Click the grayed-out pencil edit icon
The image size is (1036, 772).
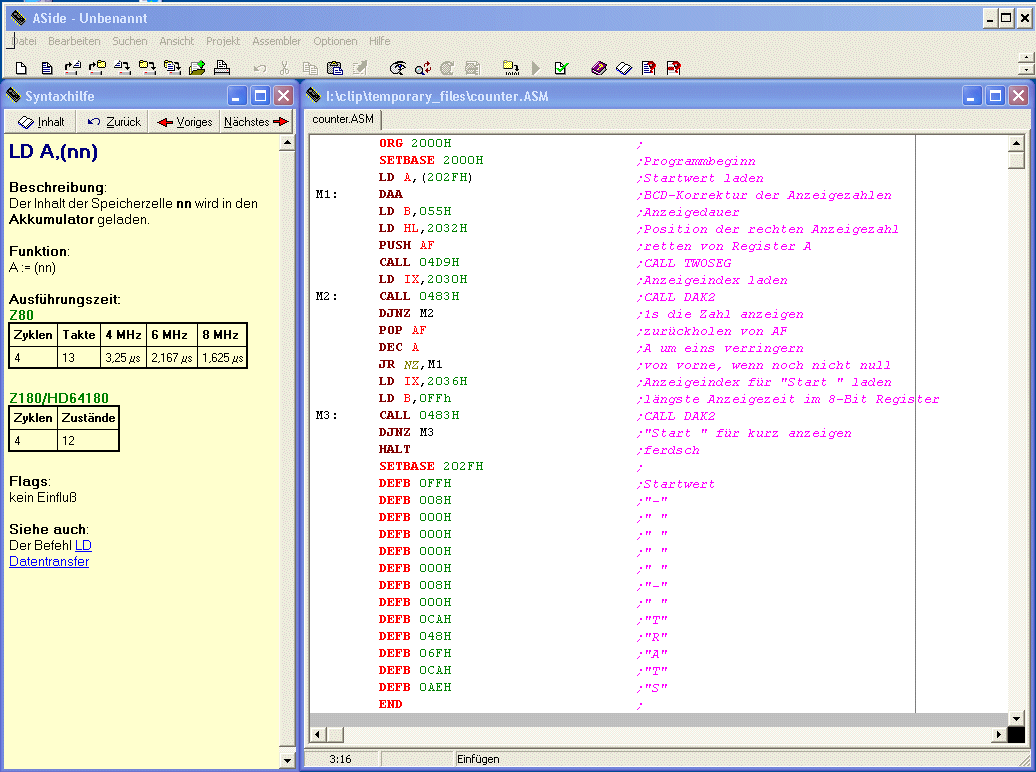(x=359, y=67)
